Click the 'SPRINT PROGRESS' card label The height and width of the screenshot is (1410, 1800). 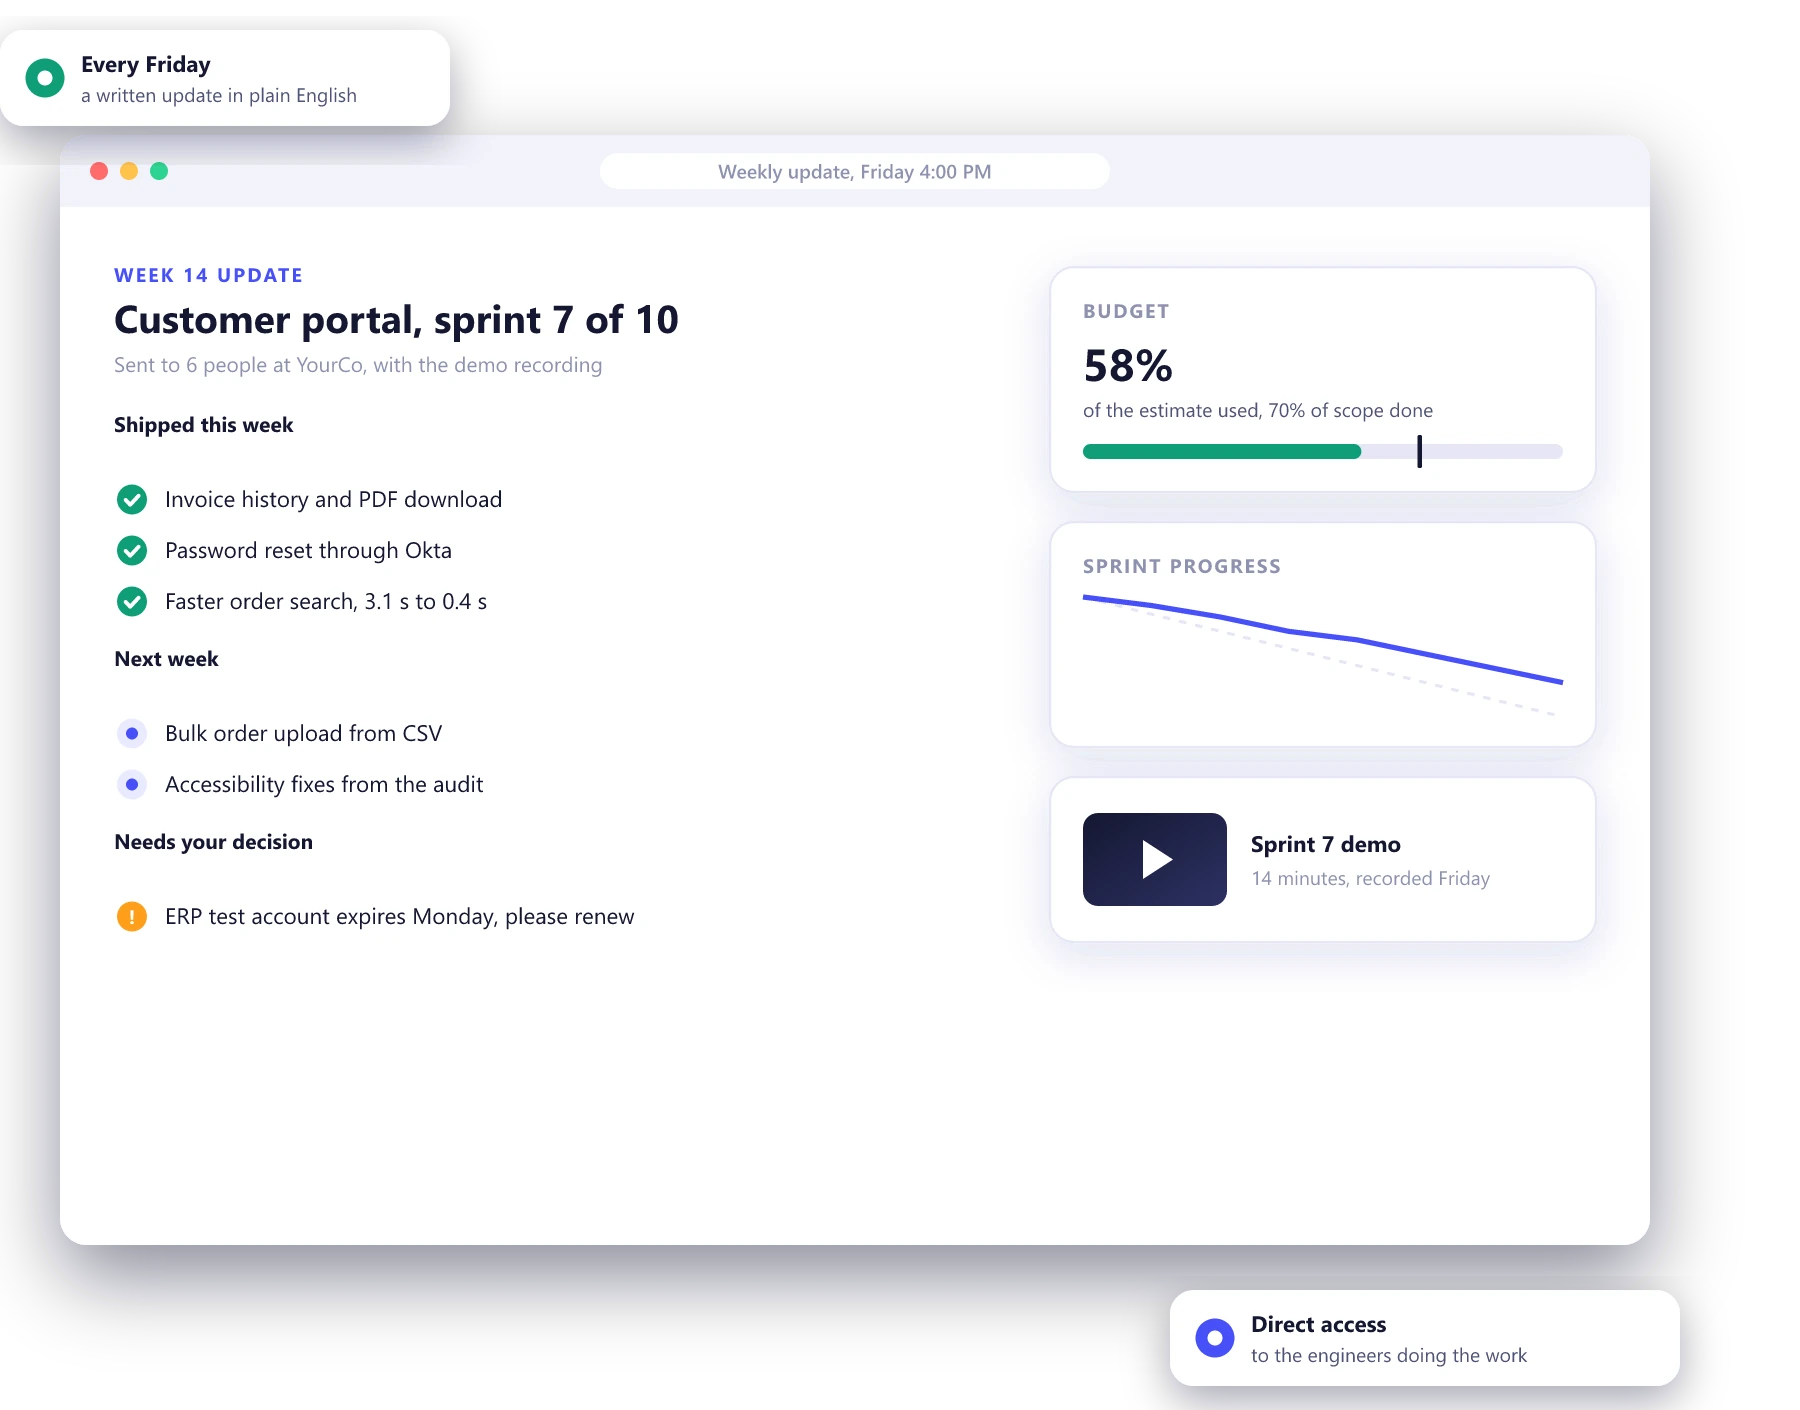pyautogui.click(x=1182, y=566)
